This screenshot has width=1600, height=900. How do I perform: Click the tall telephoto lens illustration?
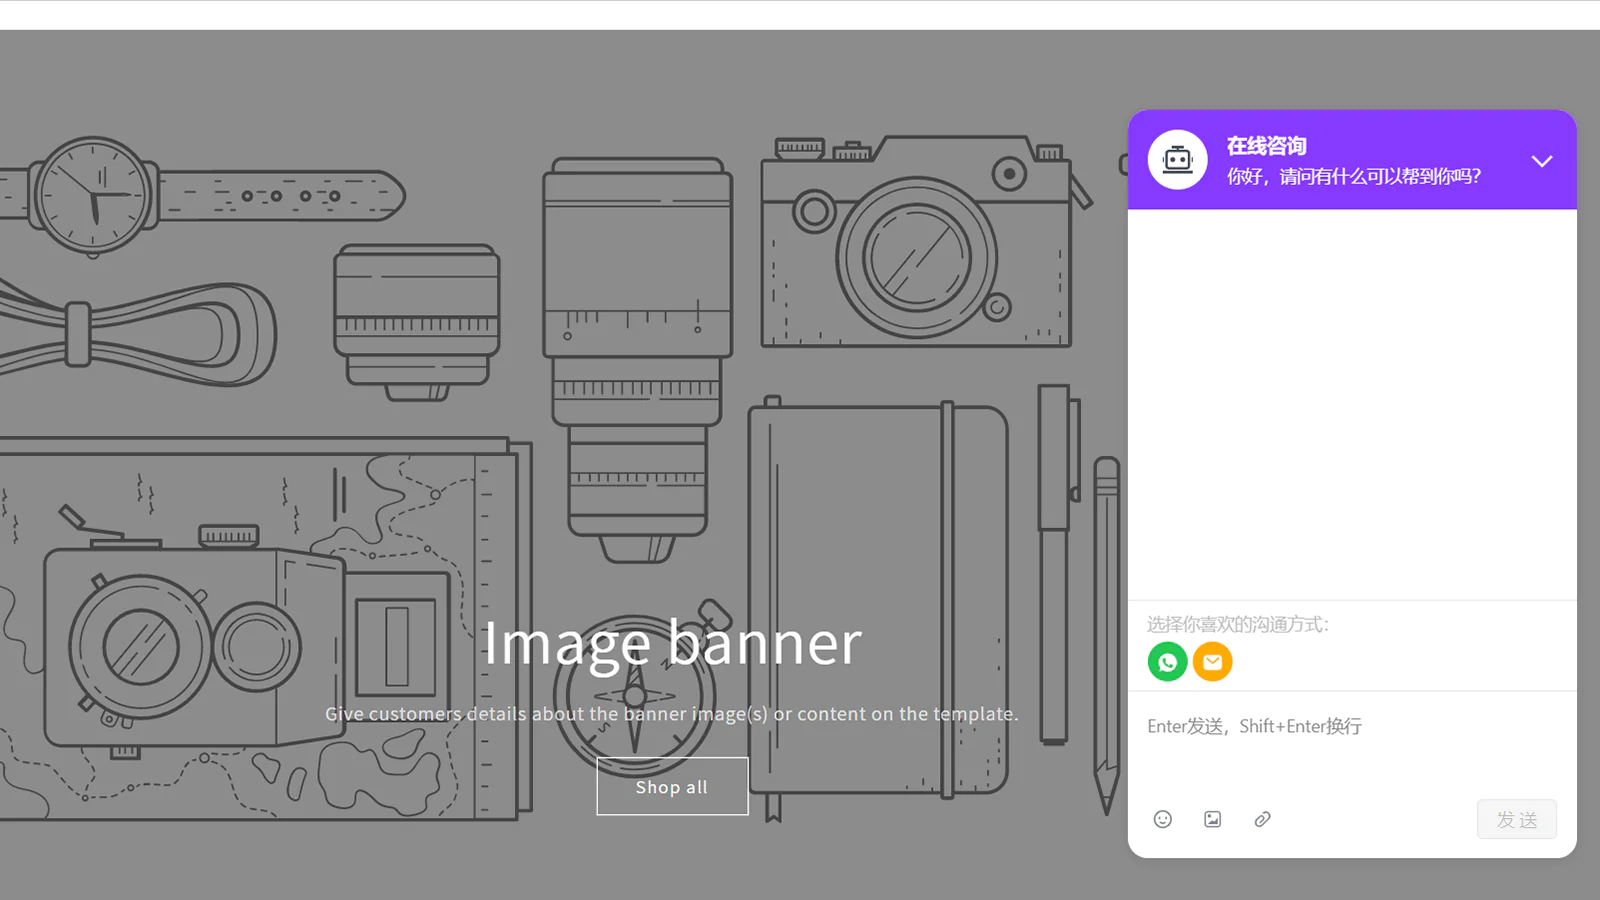point(637,350)
